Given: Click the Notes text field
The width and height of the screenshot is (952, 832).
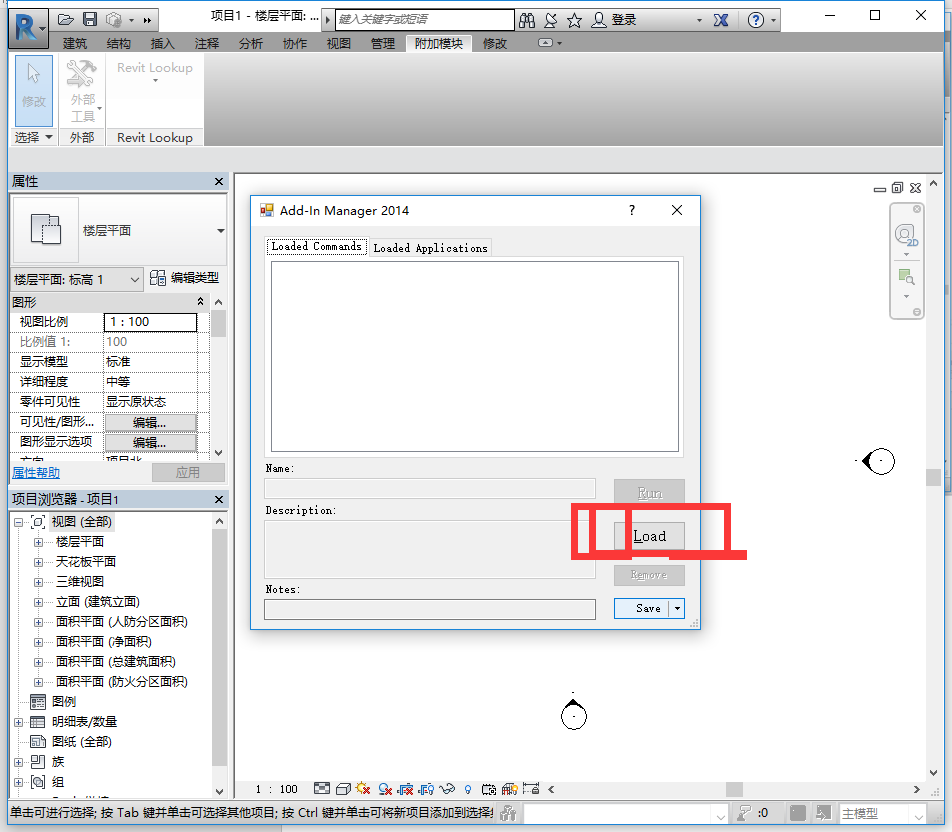Looking at the screenshot, I should pos(430,610).
